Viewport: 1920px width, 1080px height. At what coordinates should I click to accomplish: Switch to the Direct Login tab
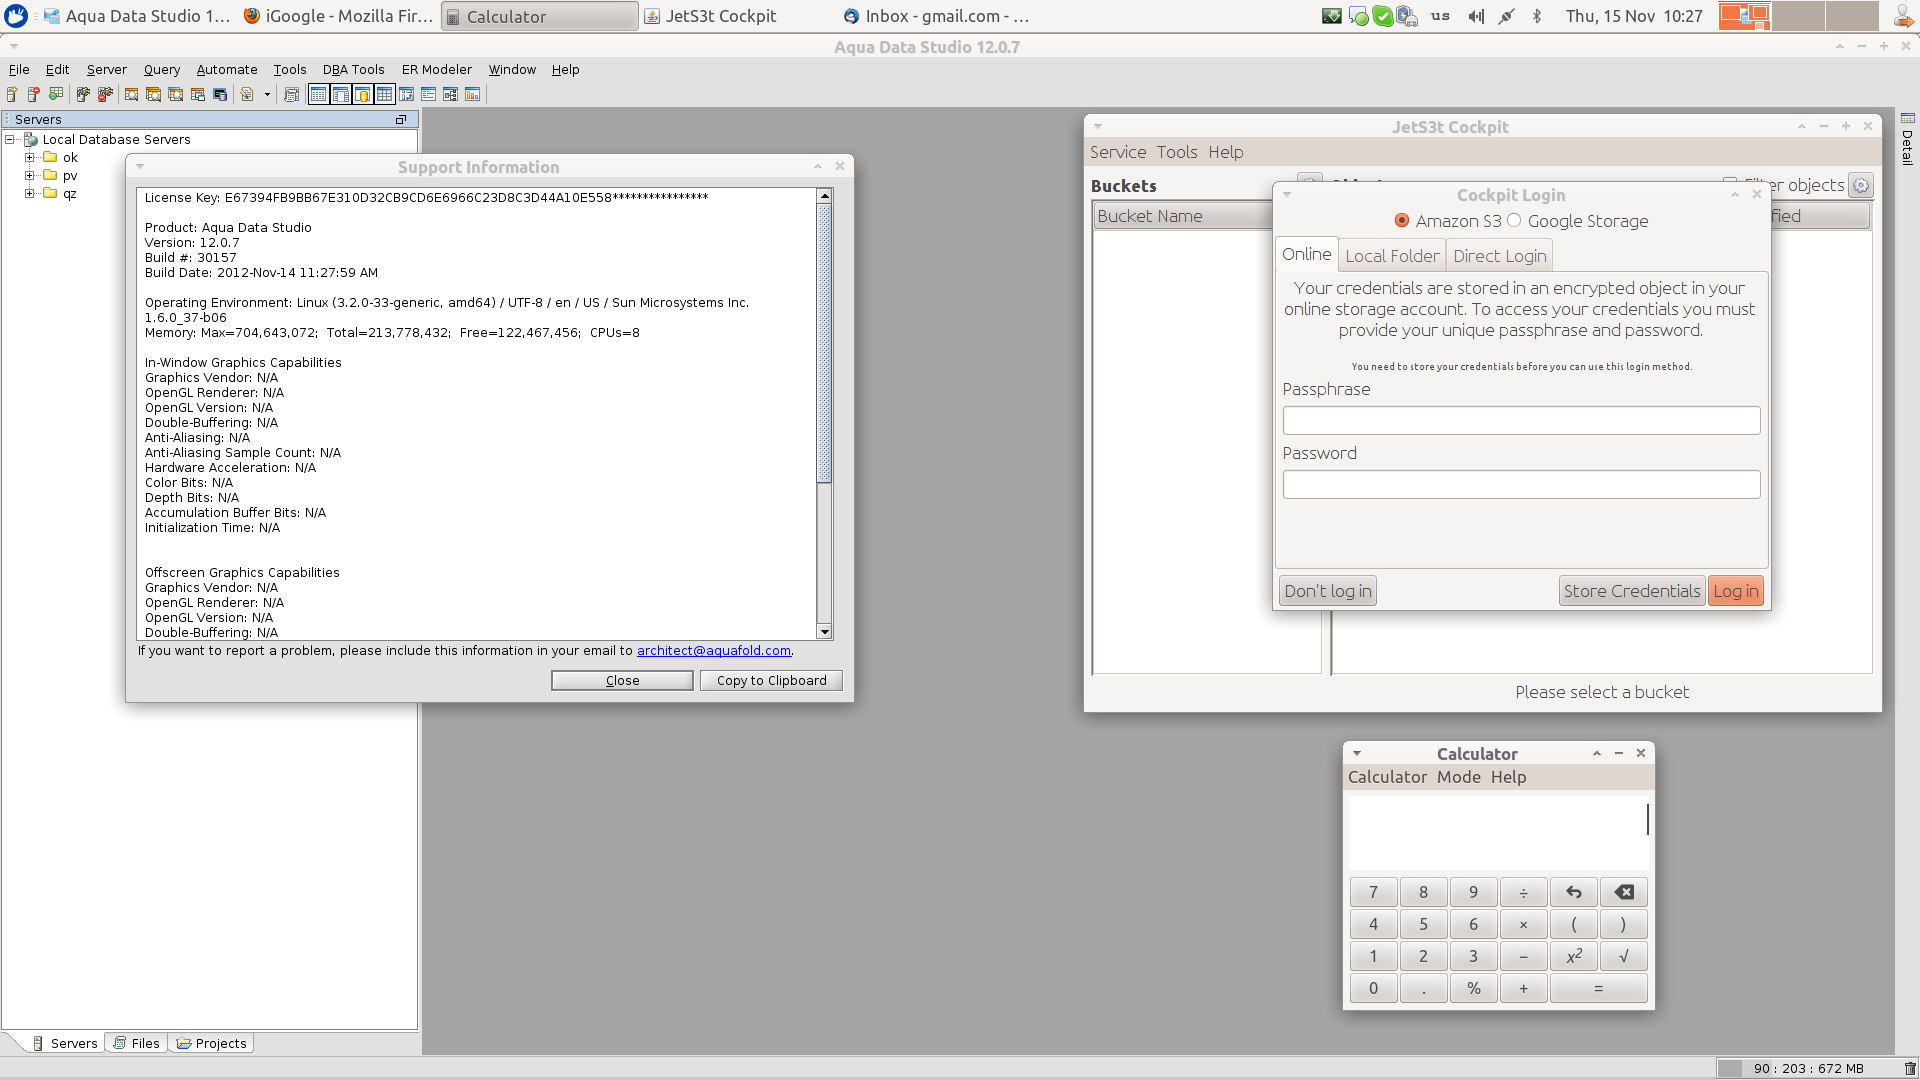tap(1499, 256)
